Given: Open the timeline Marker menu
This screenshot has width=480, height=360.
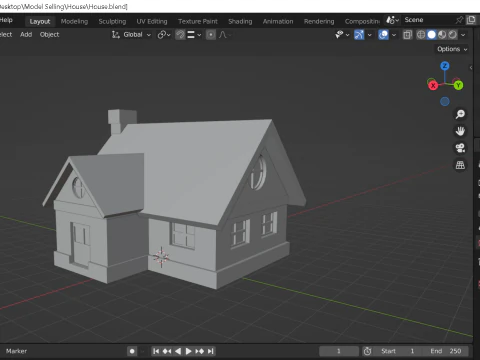Looking at the screenshot, I should coord(16,351).
